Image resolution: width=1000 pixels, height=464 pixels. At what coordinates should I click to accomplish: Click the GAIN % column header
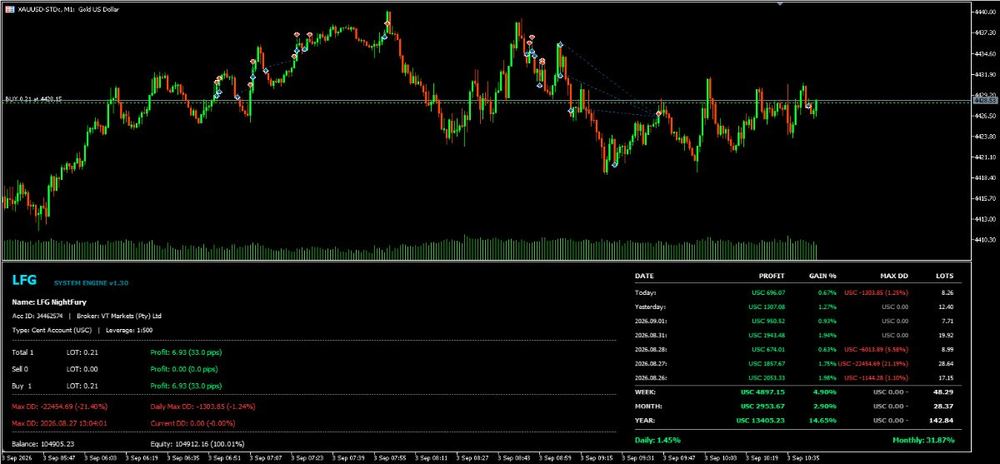pos(824,276)
